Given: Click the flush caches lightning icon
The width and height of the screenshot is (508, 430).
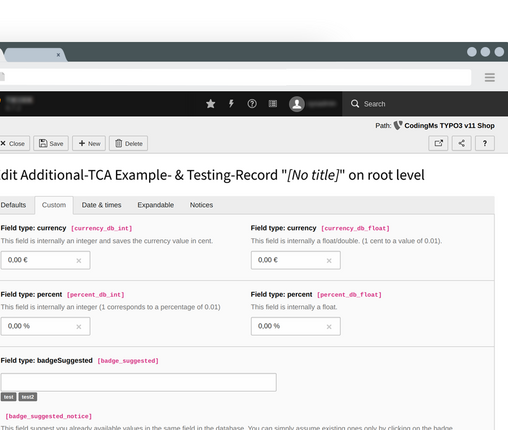Looking at the screenshot, I should click(231, 104).
